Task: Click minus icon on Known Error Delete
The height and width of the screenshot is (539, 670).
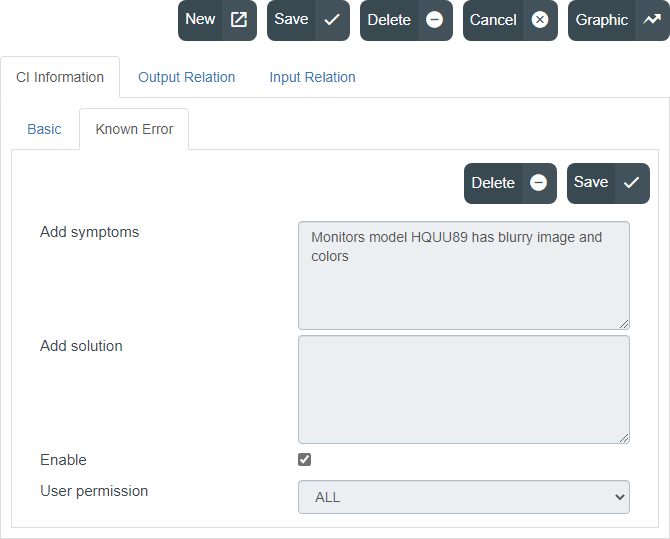Action: (x=538, y=183)
